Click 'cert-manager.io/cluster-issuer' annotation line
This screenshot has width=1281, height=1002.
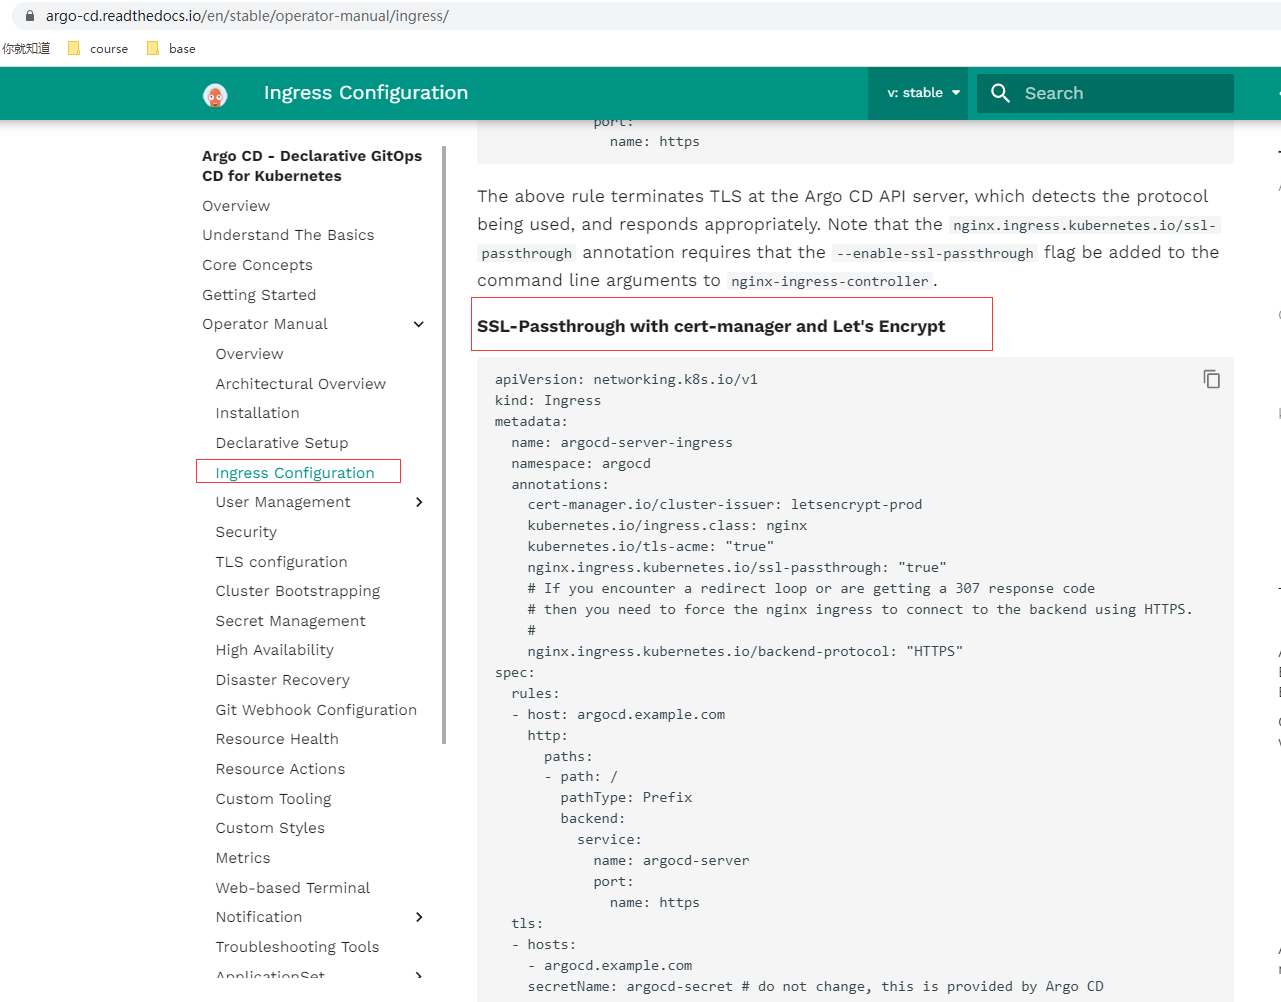click(x=725, y=504)
